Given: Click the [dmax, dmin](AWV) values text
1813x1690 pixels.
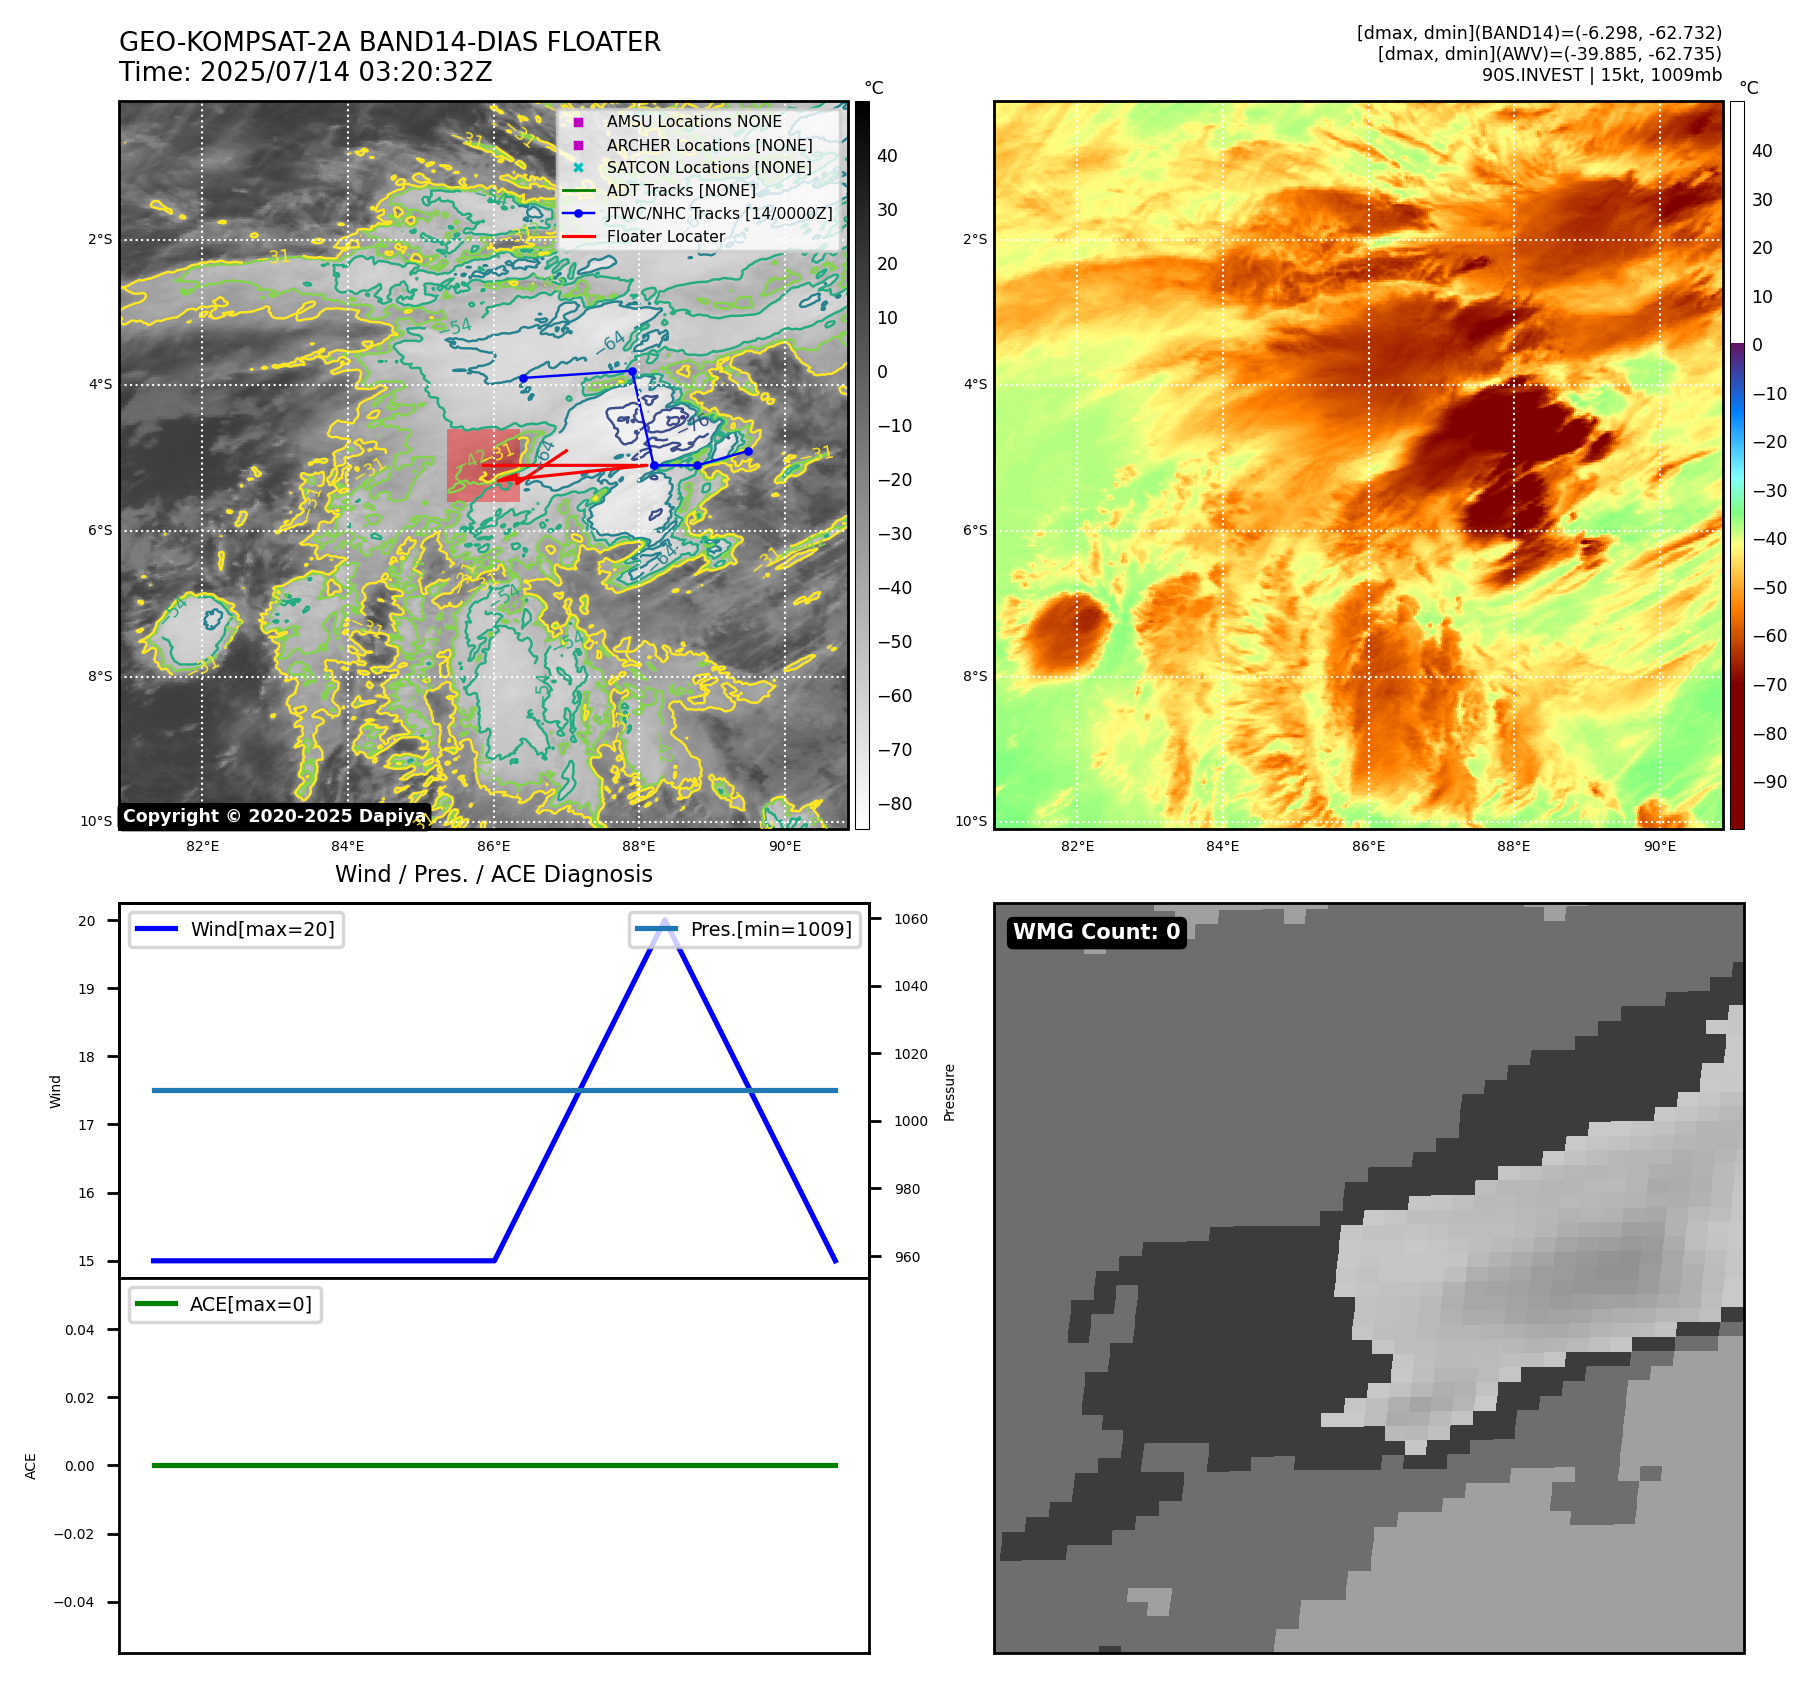Looking at the screenshot, I should [x=1550, y=54].
